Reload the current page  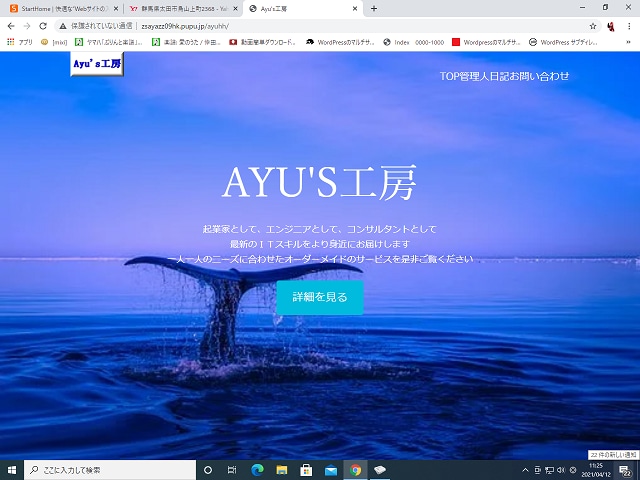[x=43, y=26]
